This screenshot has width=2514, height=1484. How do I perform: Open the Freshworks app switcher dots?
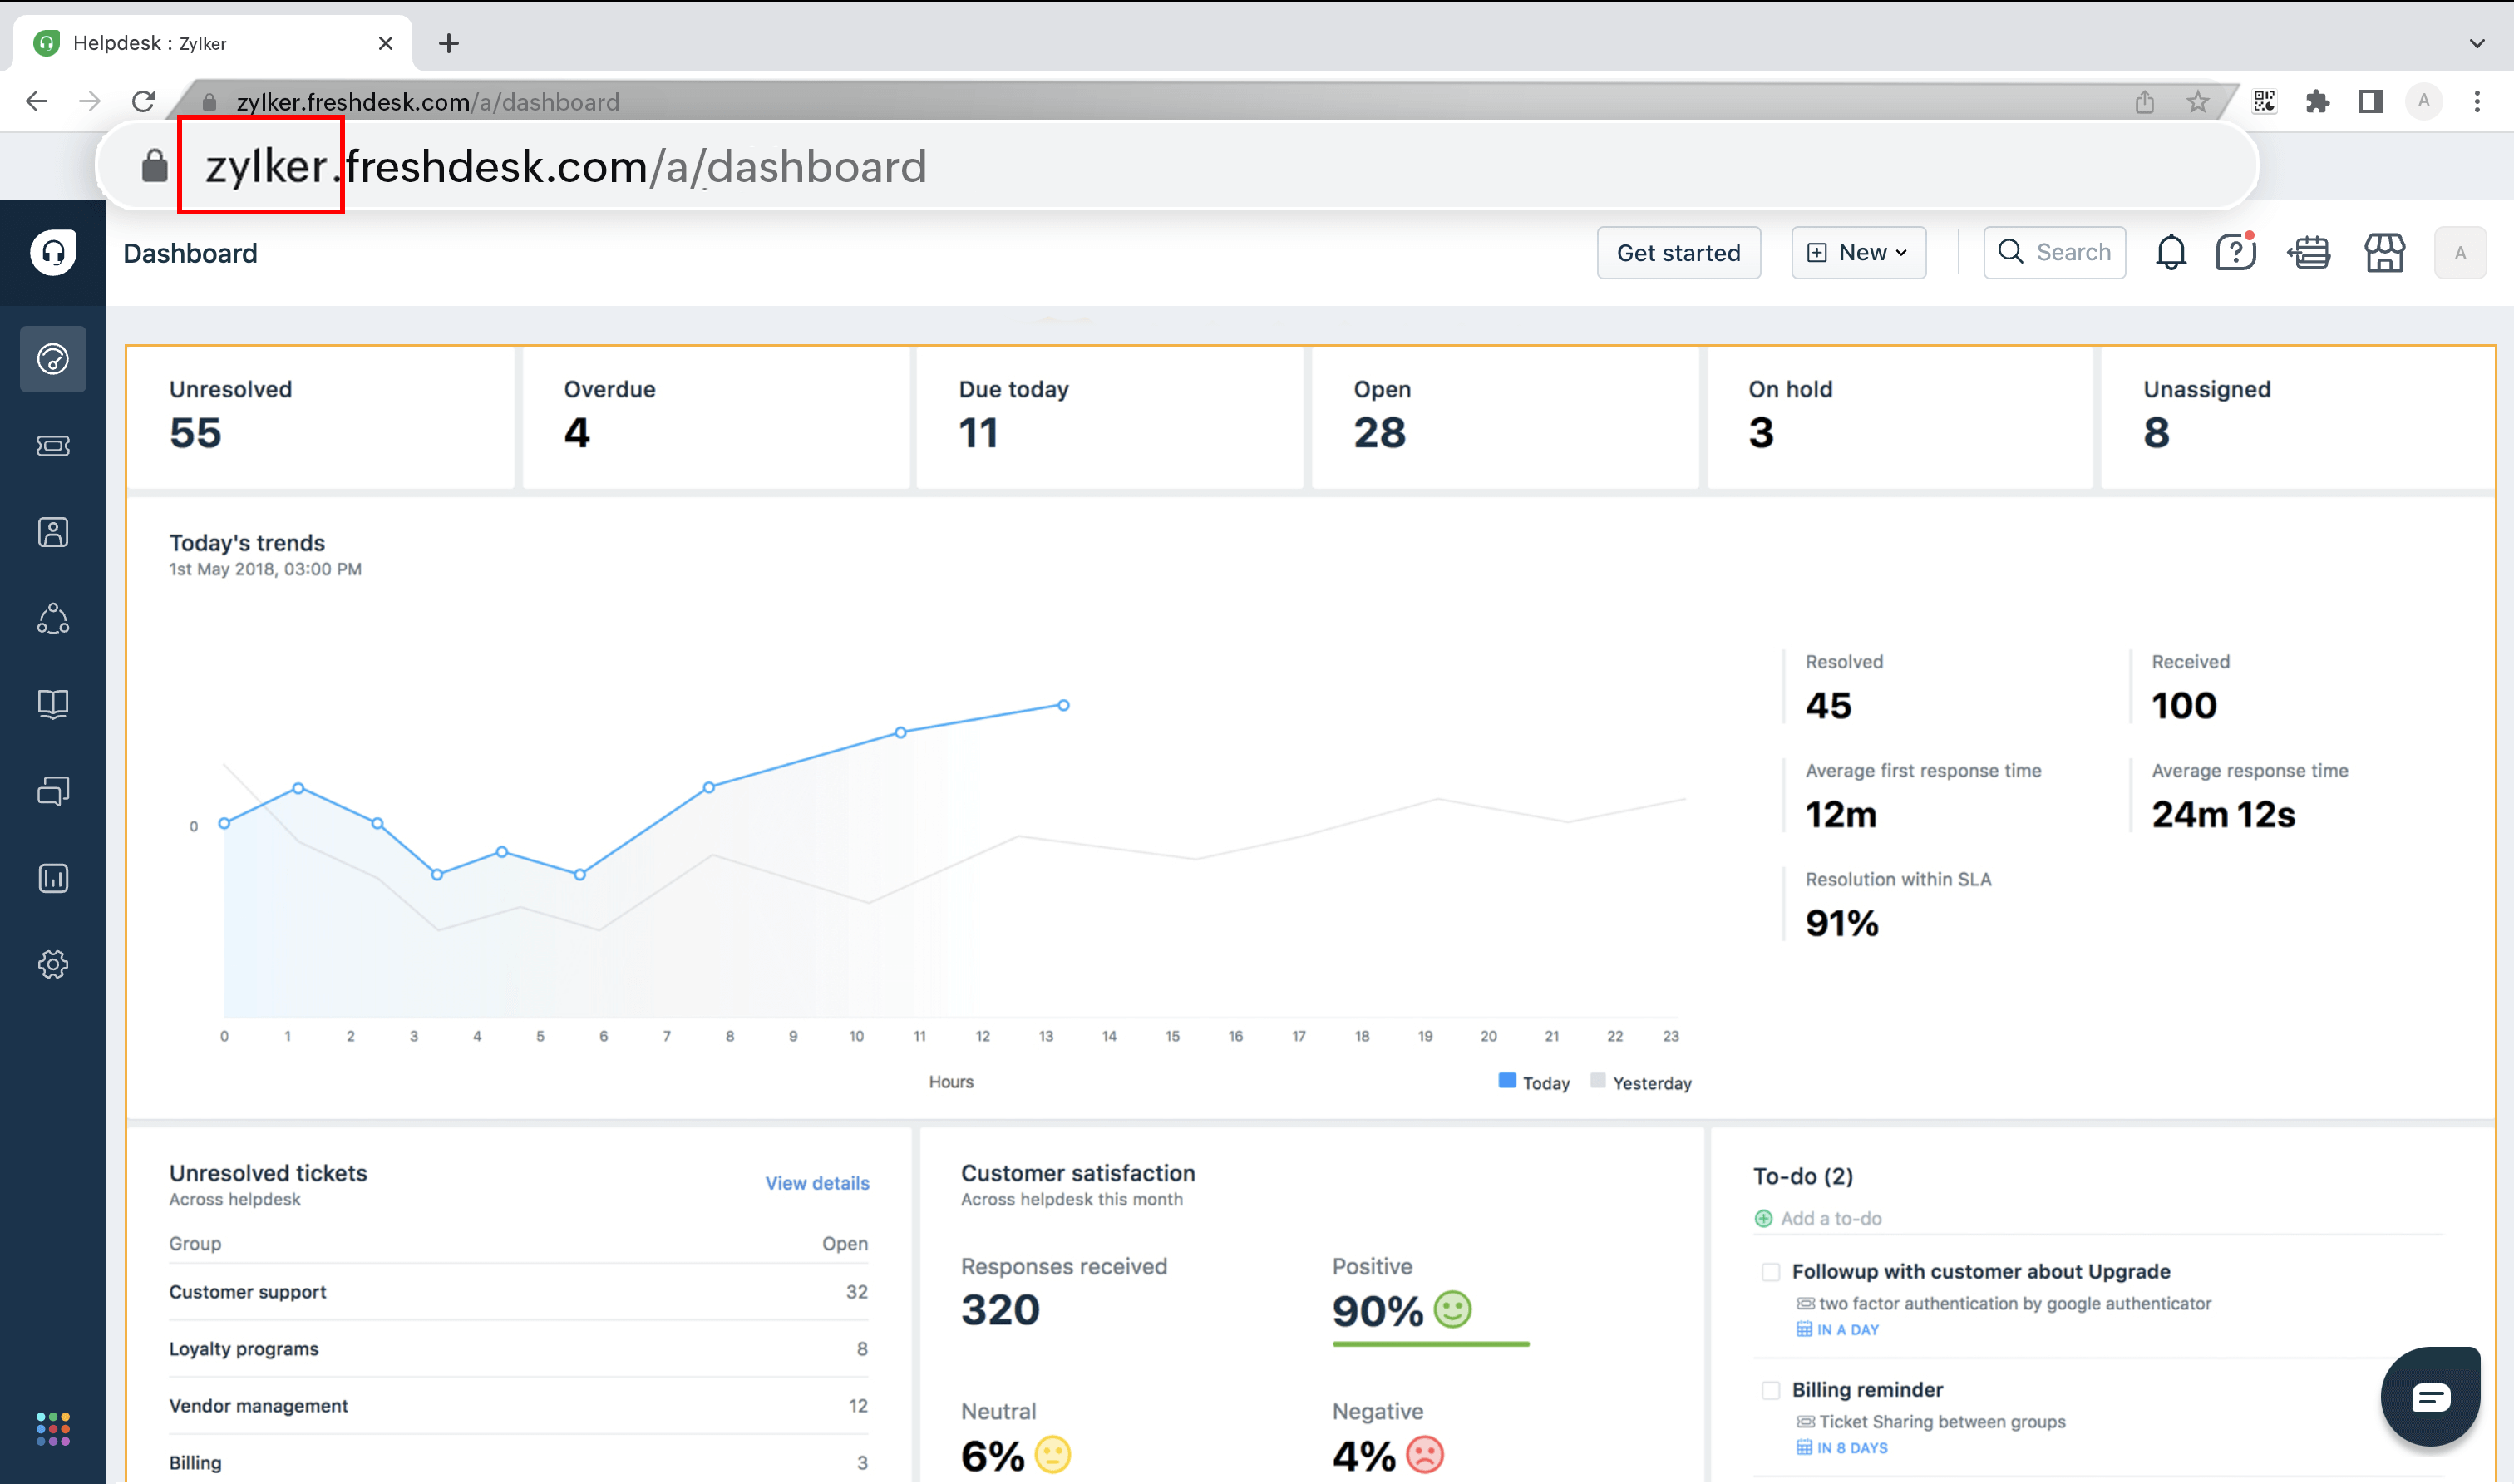coord(53,1429)
